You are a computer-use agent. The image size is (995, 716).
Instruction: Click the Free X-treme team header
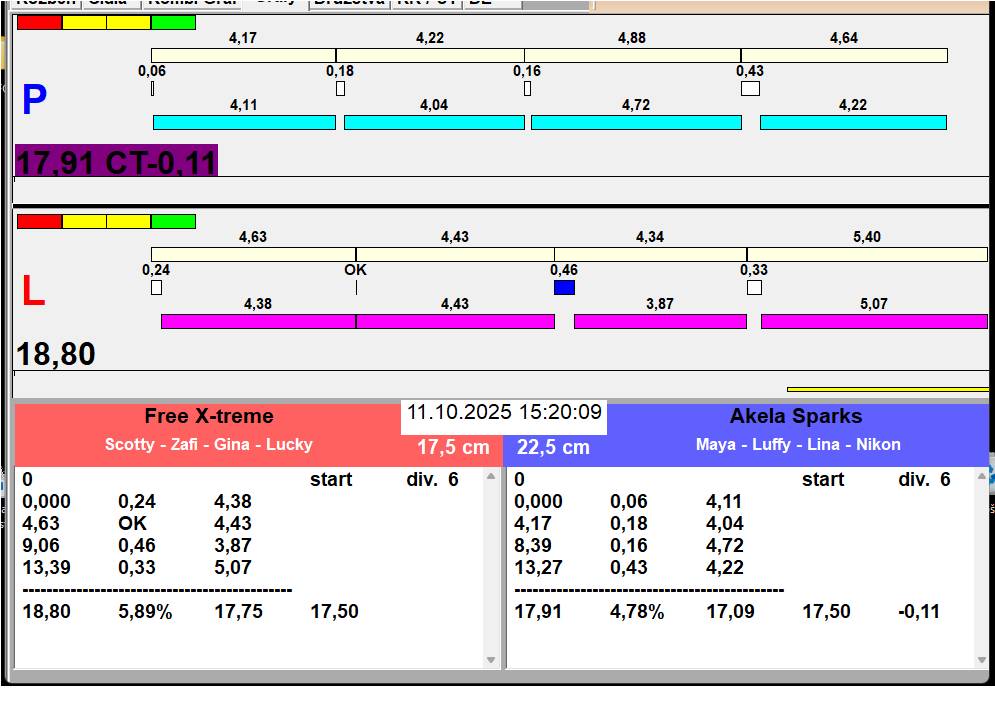(208, 417)
